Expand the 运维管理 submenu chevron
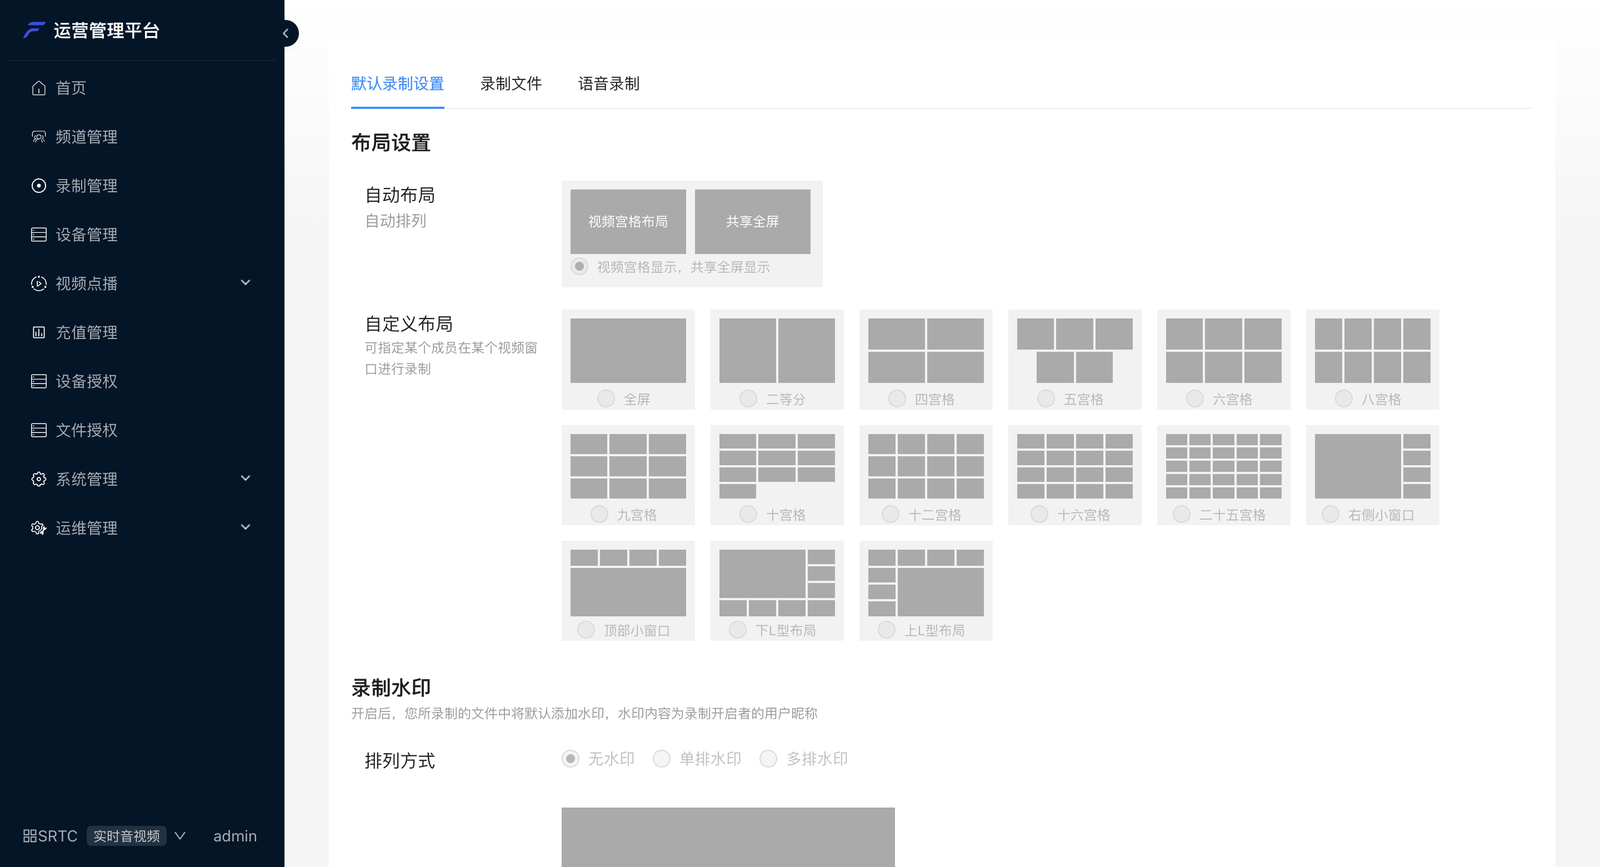Viewport: 1600px width, 867px height. click(246, 528)
